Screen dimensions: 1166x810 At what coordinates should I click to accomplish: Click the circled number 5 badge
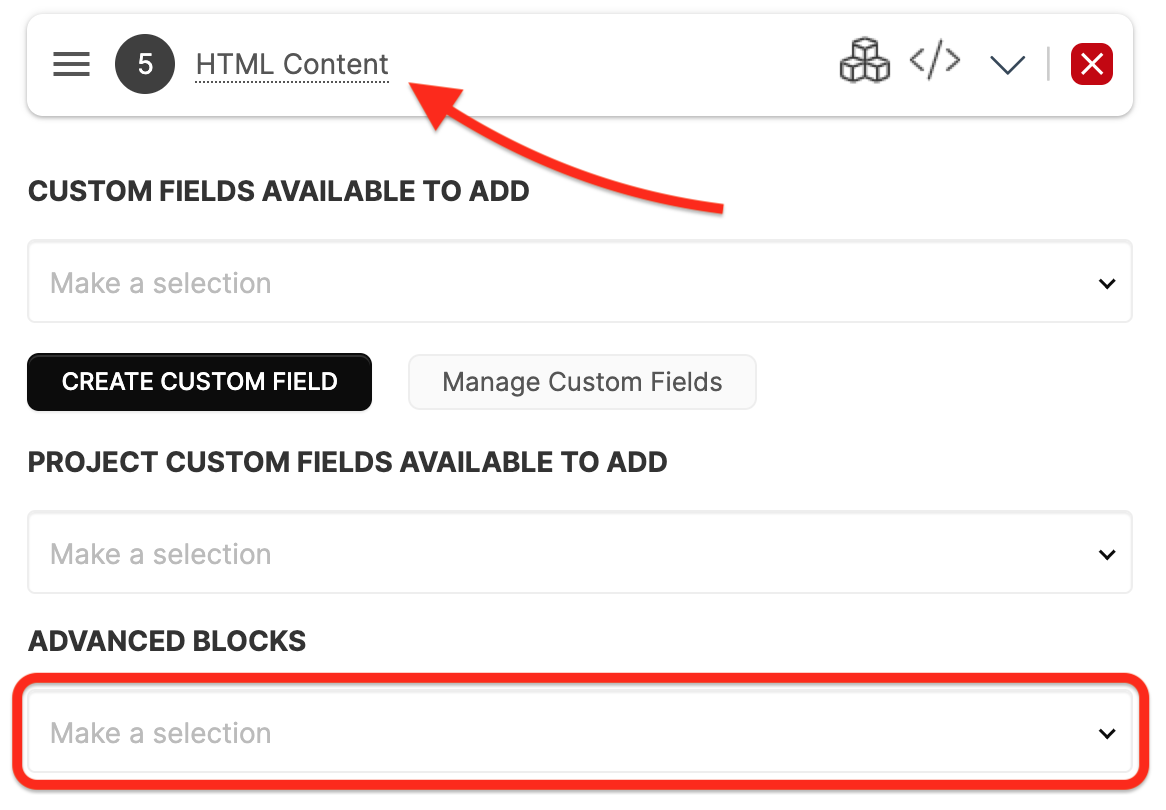coord(145,64)
